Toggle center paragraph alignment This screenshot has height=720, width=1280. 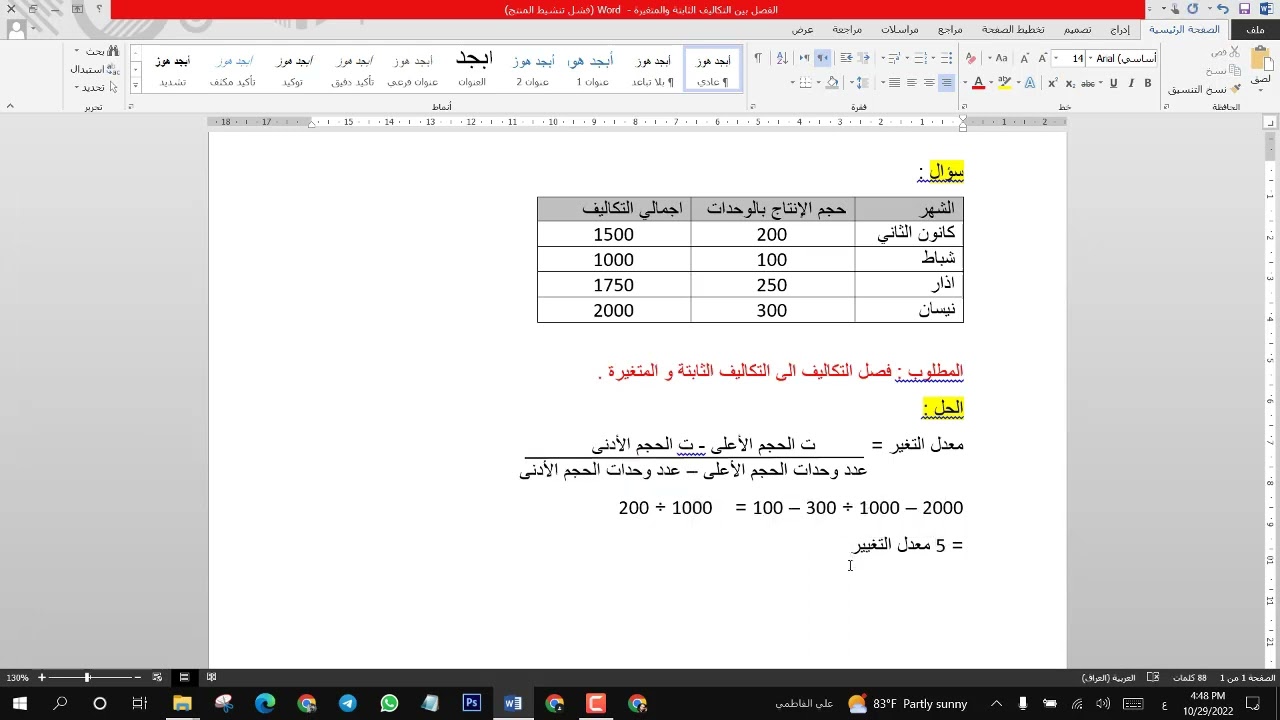929,83
